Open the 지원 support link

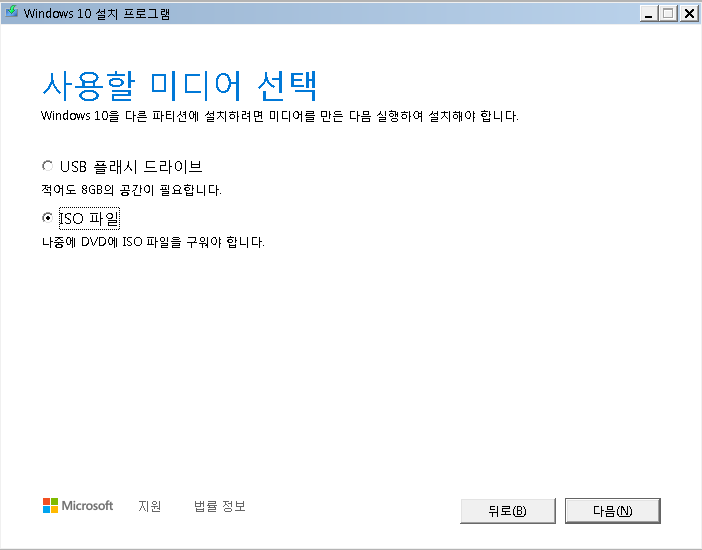[x=150, y=506]
